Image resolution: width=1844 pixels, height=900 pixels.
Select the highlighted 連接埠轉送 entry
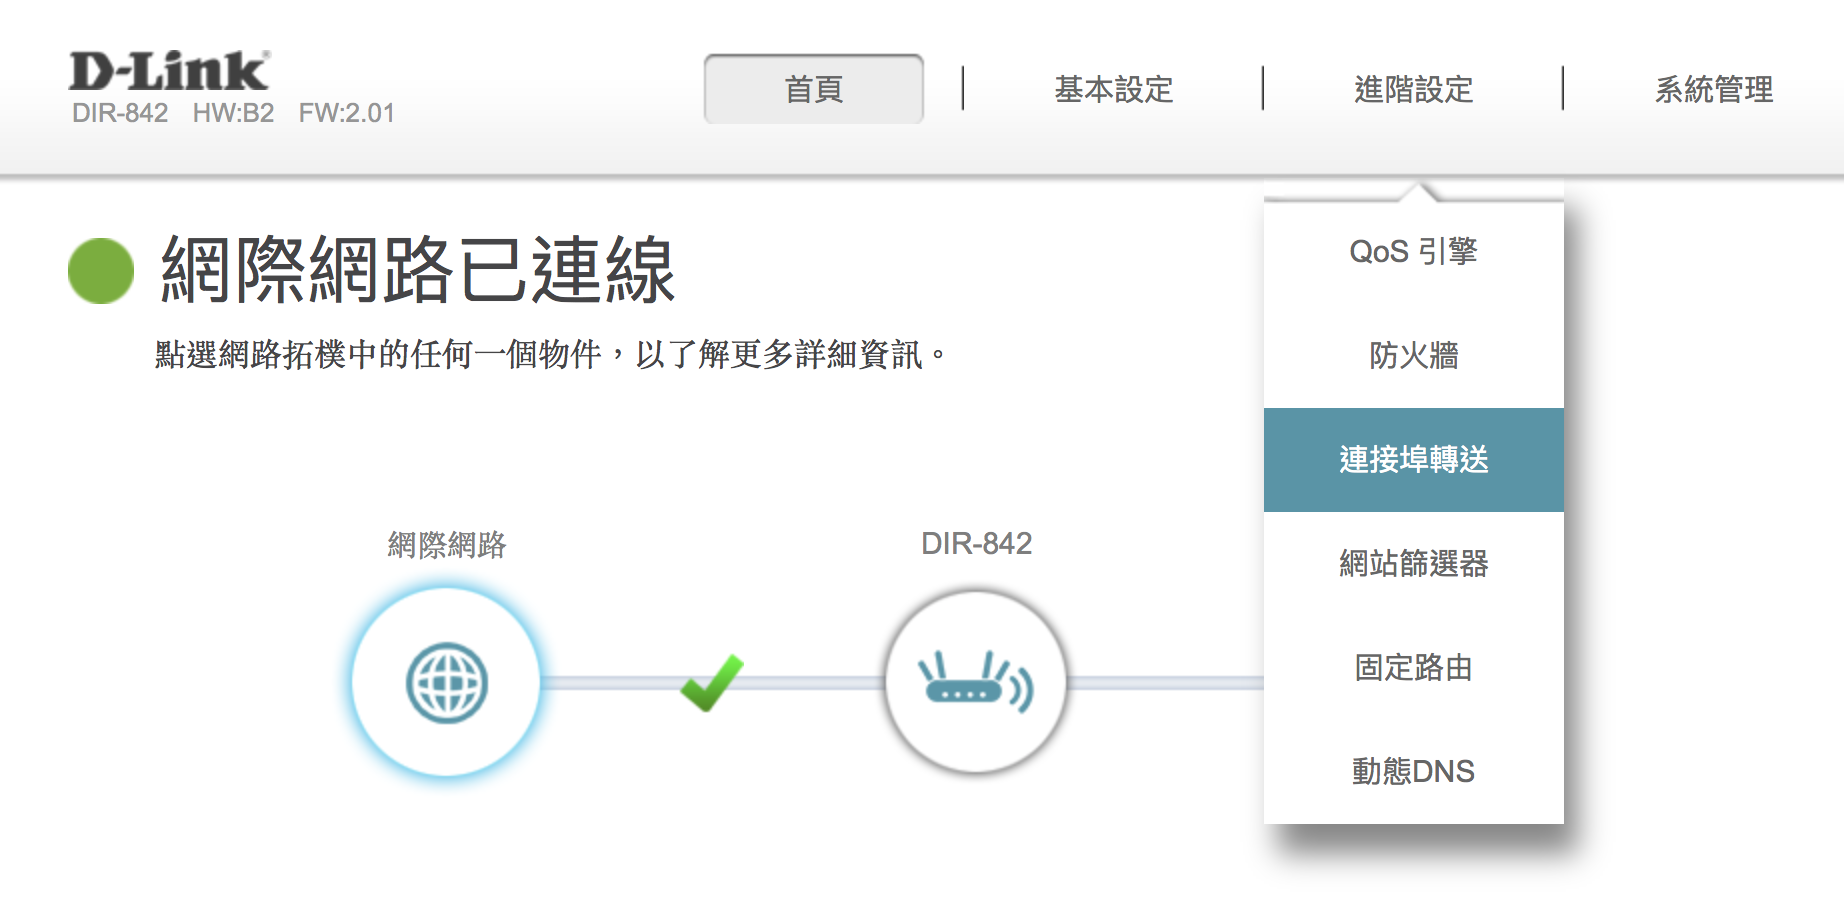coord(1413,460)
